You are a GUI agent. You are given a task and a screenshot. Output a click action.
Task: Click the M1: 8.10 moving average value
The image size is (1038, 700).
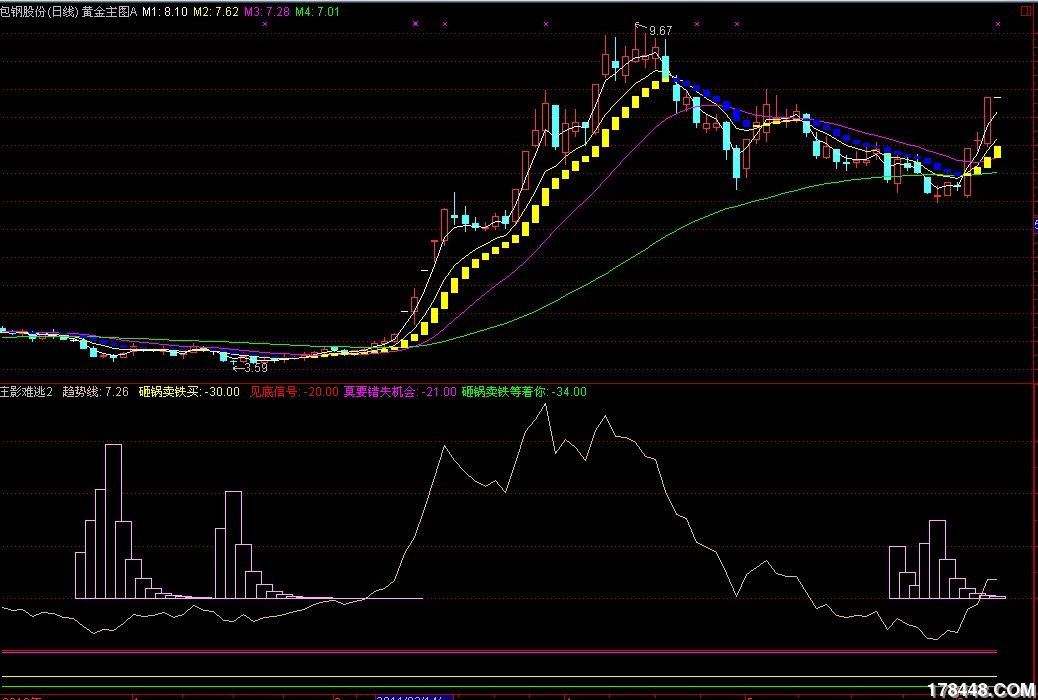click(x=165, y=12)
